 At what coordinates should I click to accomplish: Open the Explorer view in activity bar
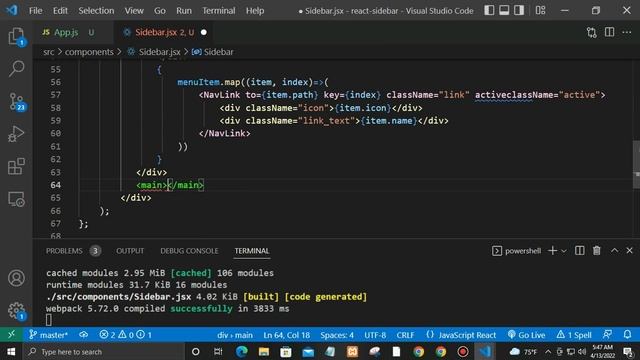coord(16,37)
